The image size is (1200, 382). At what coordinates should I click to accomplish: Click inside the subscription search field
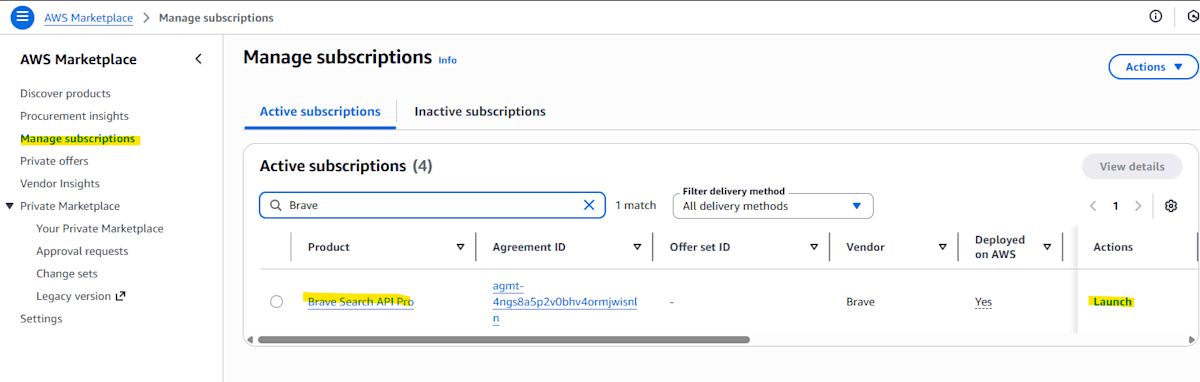432,205
